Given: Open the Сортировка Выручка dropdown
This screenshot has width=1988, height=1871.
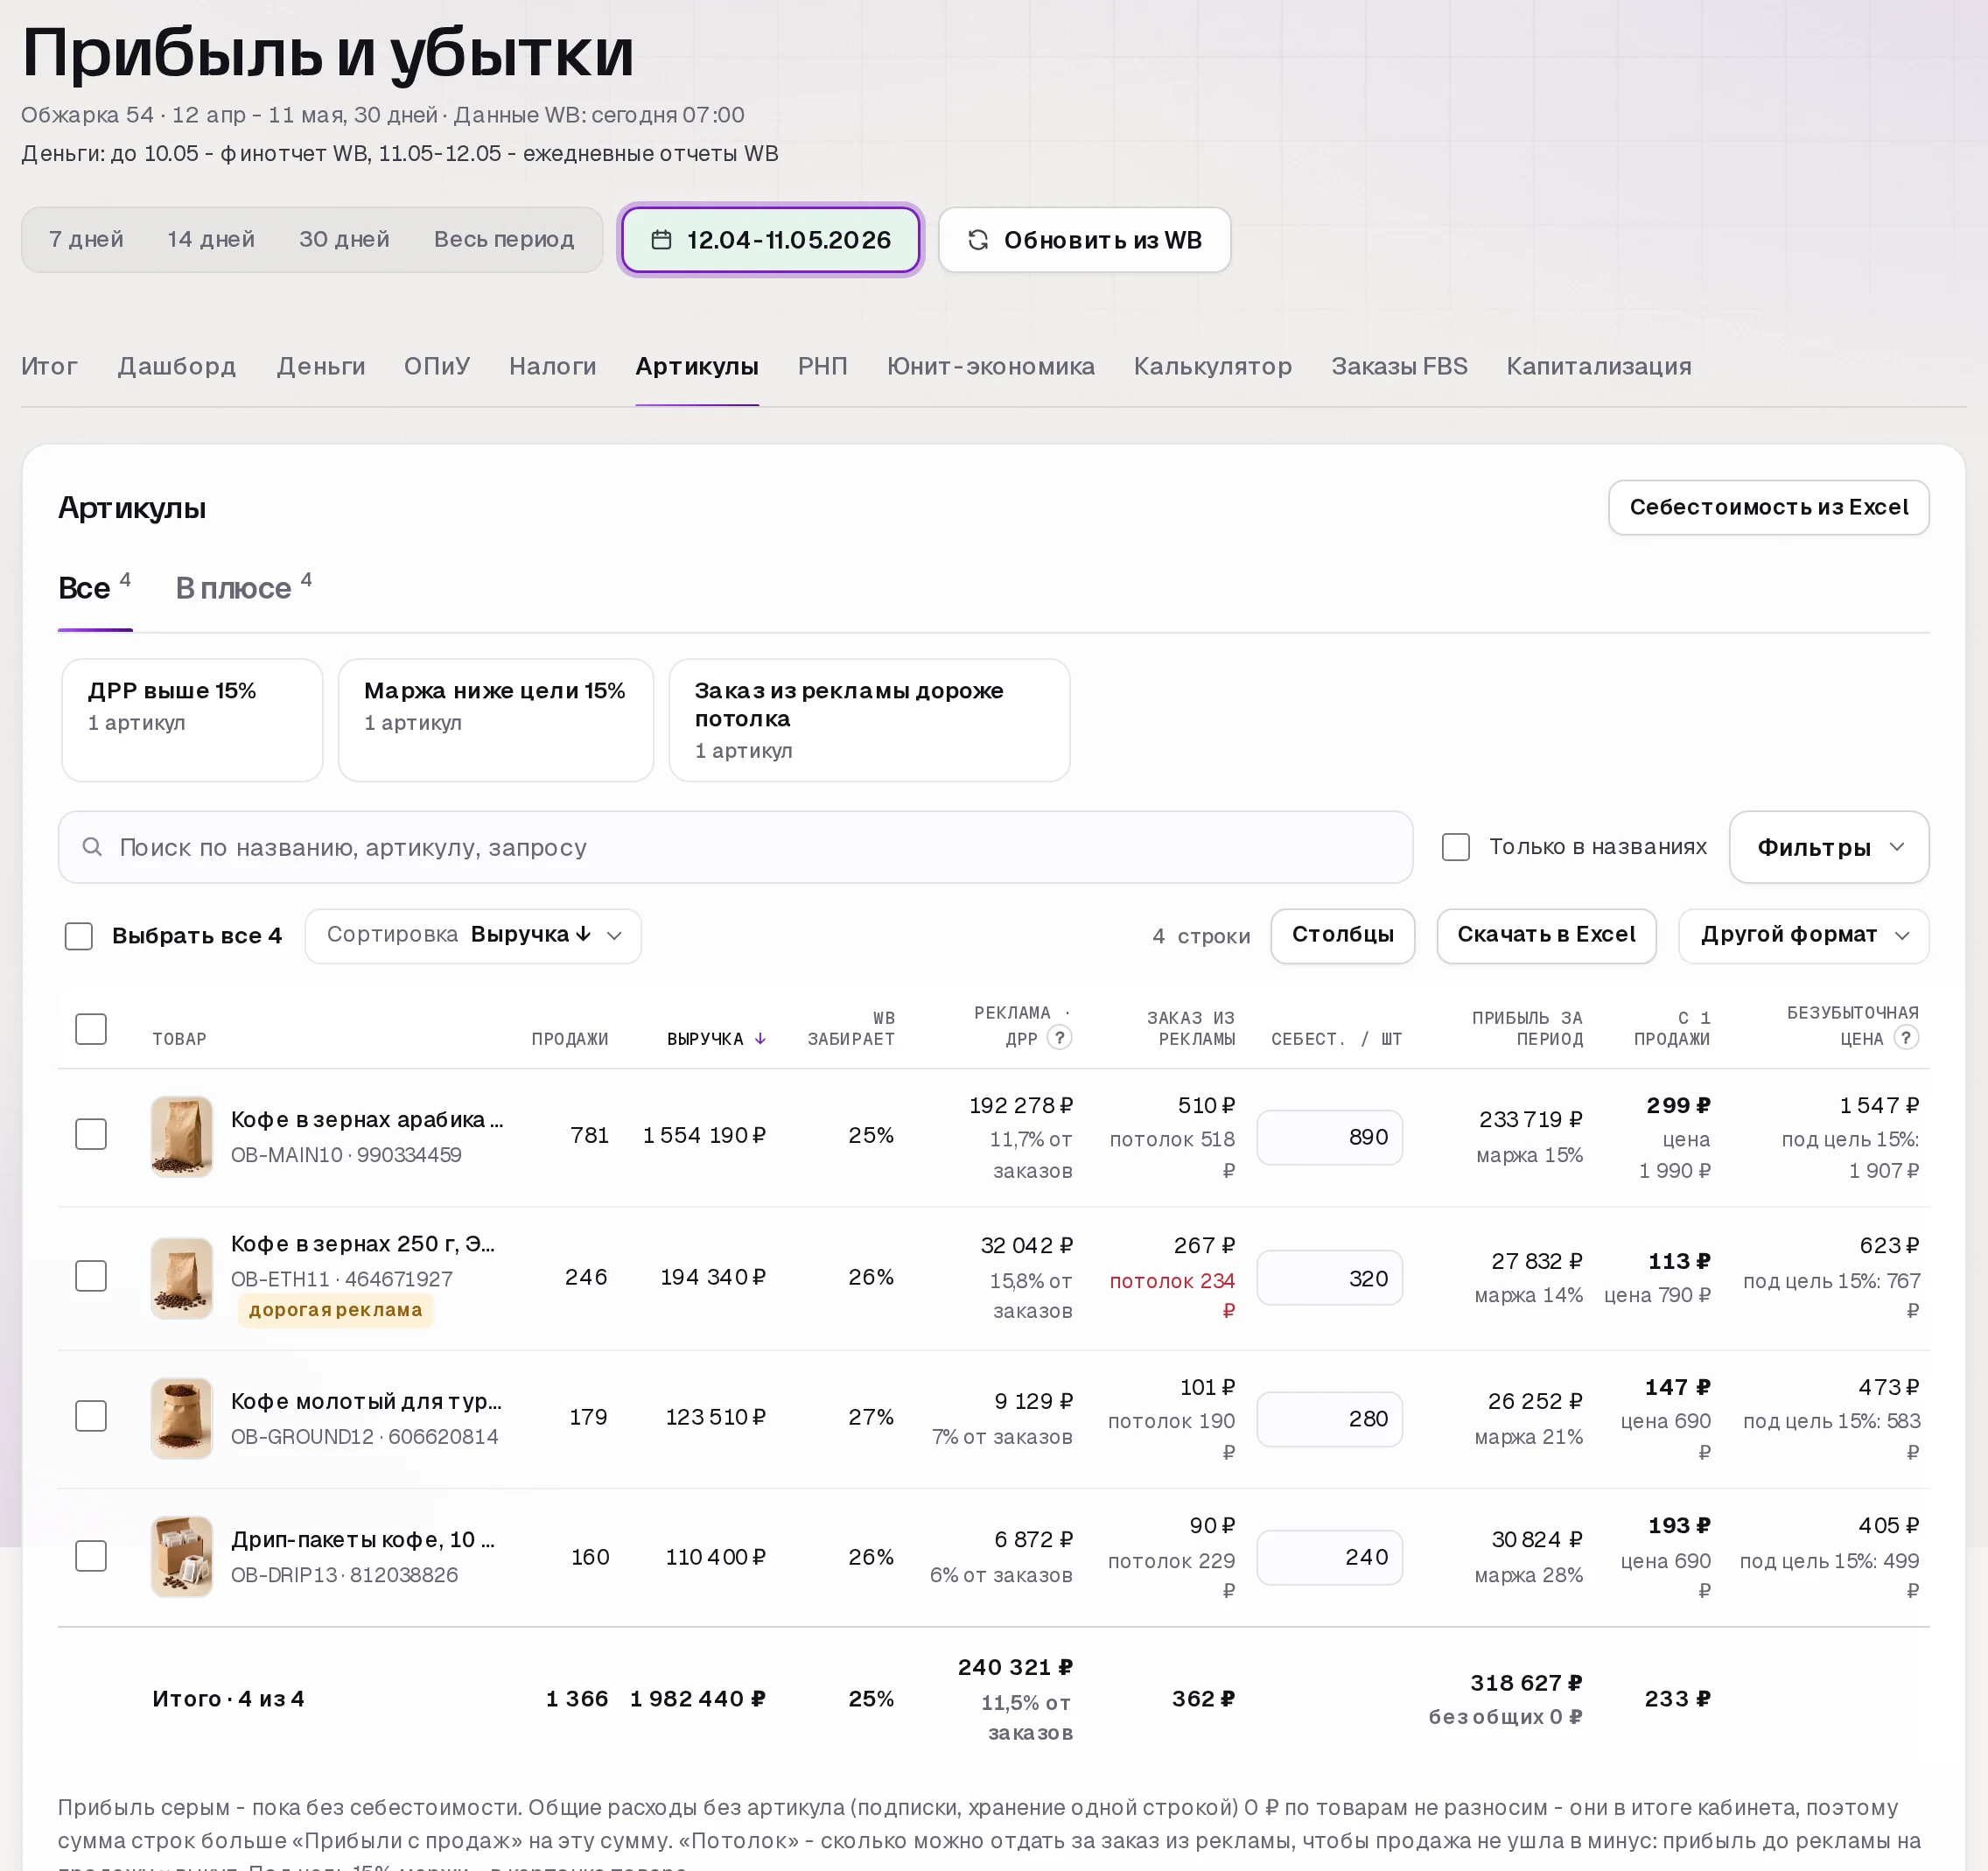Looking at the screenshot, I should tap(473, 936).
